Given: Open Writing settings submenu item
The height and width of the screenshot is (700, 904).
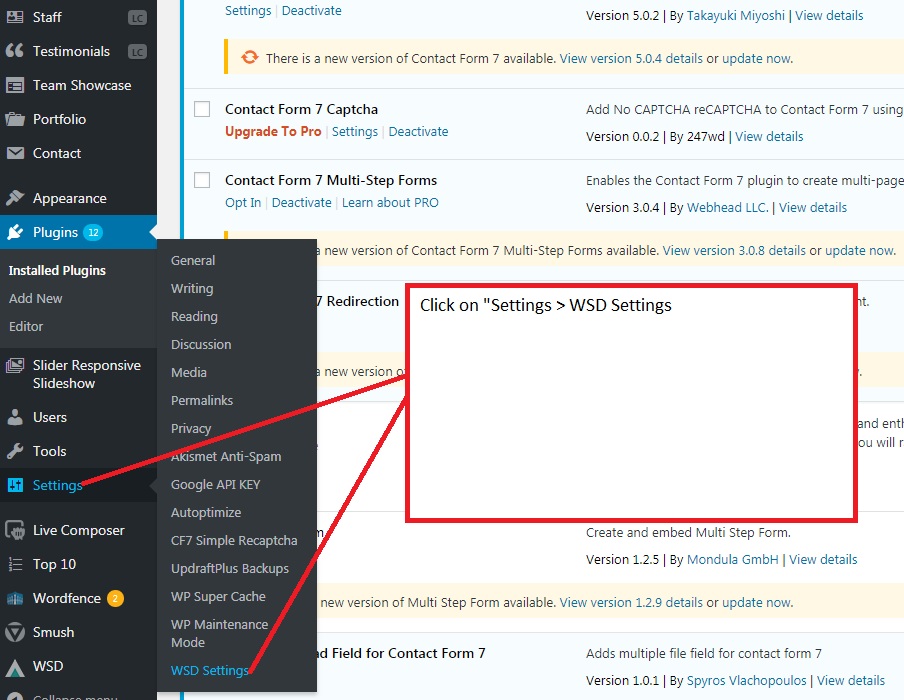Looking at the screenshot, I should click(192, 288).
